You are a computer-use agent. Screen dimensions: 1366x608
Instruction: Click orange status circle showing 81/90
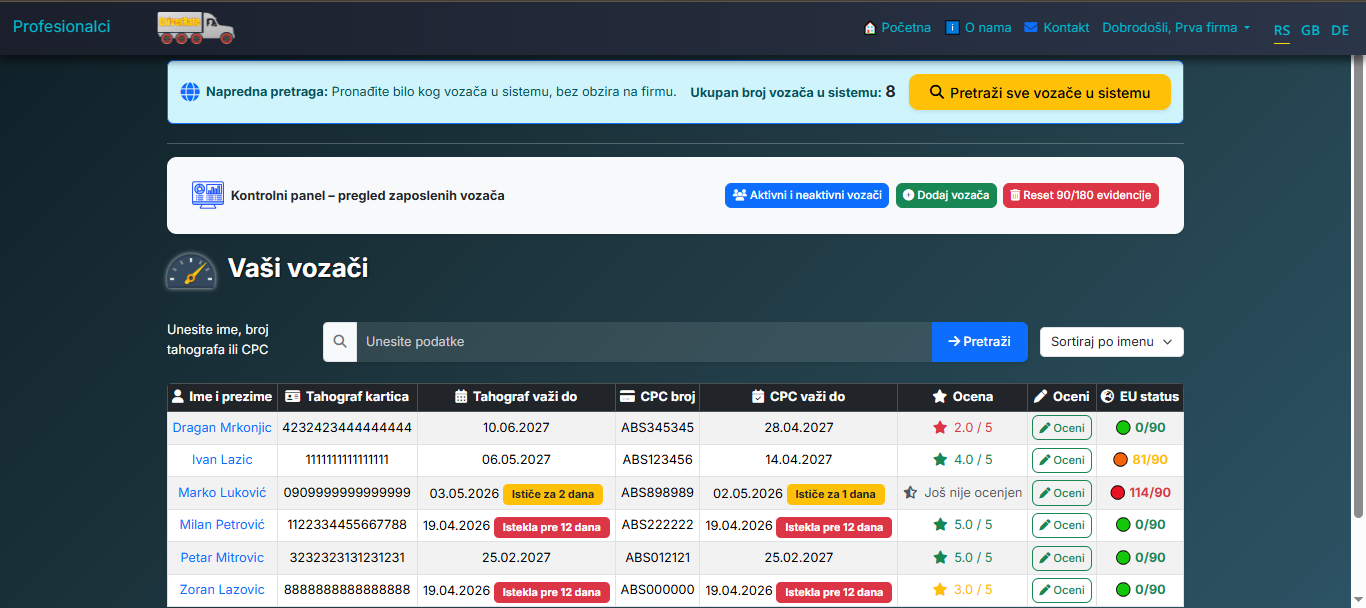coord(1120,460)
